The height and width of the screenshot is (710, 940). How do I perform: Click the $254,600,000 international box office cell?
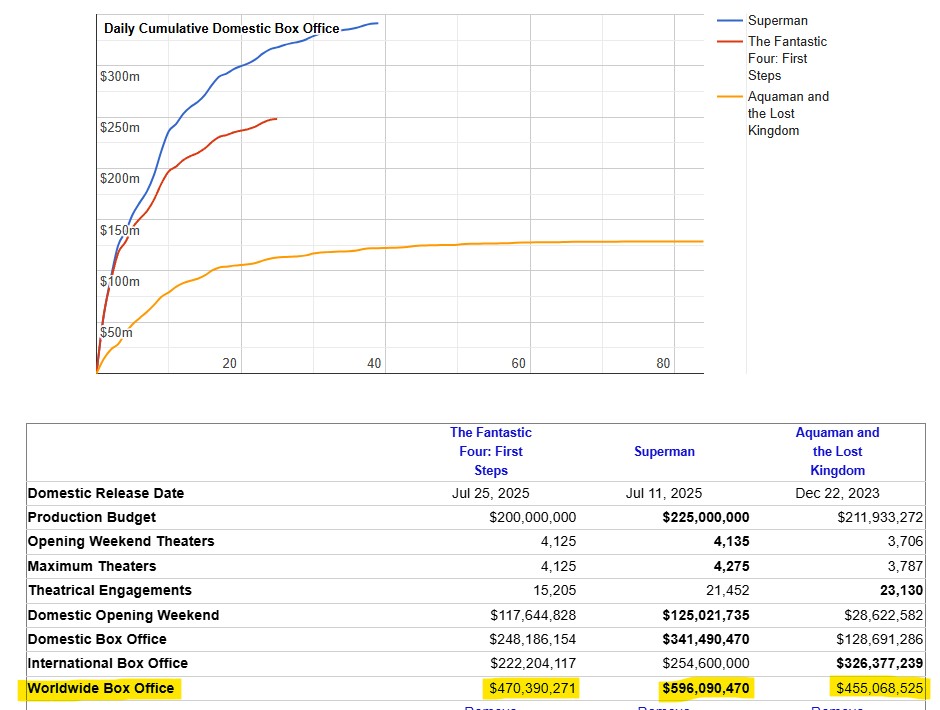(x=706, y=663)
